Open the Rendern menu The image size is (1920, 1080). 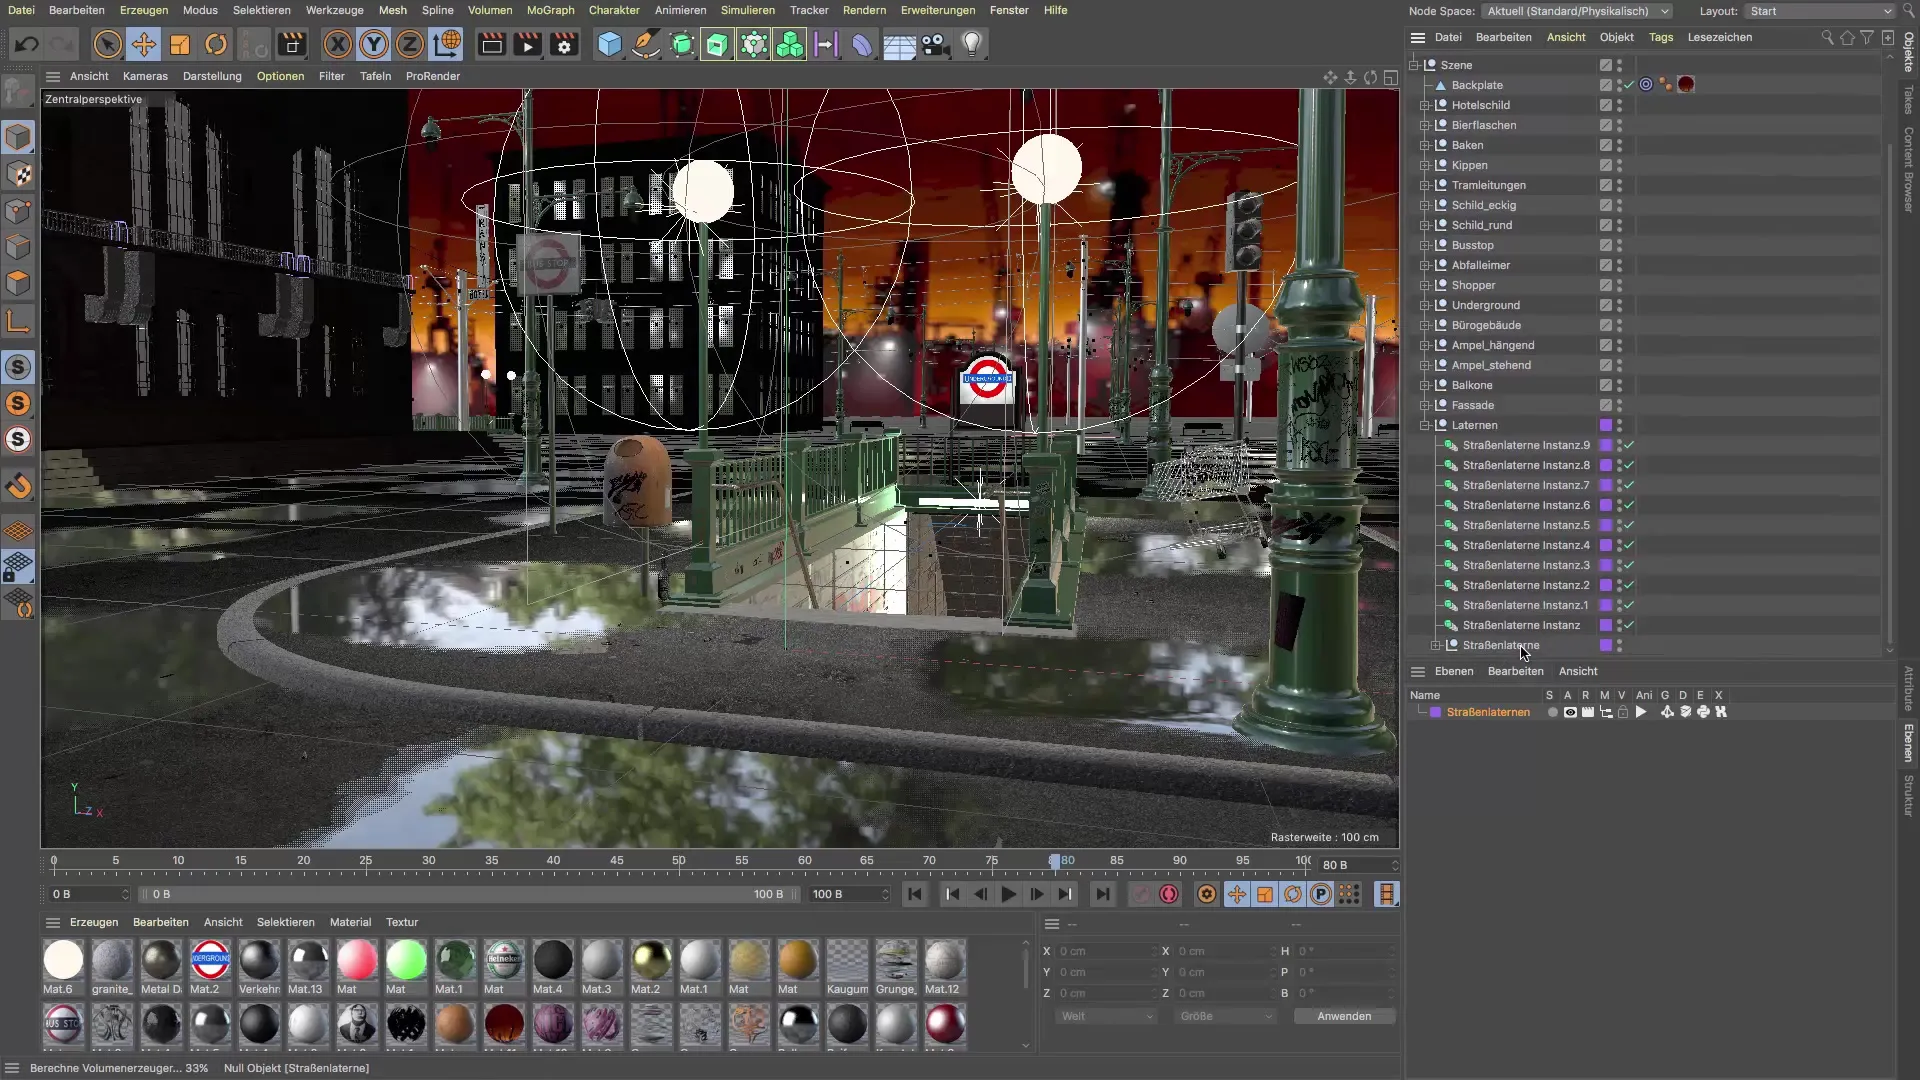pos(864,10)
